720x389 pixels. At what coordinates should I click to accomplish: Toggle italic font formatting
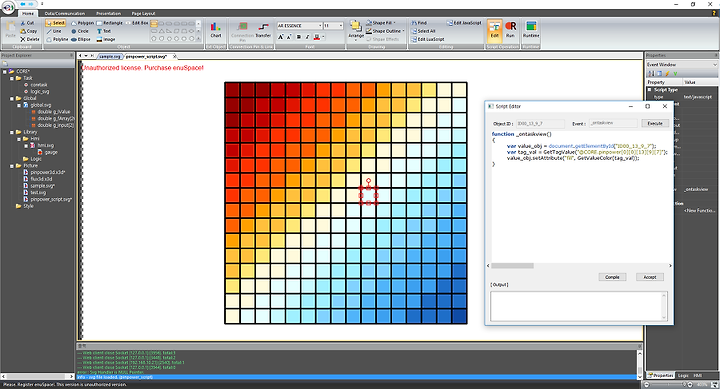click(x=307, y=37)
